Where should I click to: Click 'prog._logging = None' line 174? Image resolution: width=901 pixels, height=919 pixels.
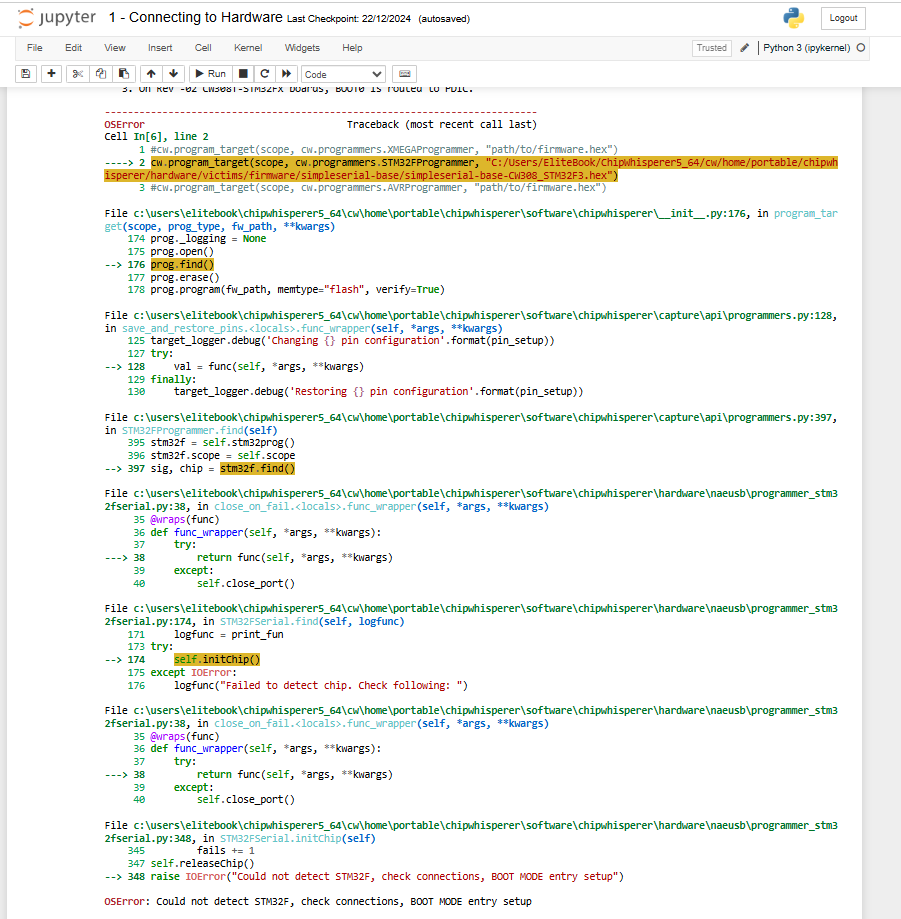(208, 239)
